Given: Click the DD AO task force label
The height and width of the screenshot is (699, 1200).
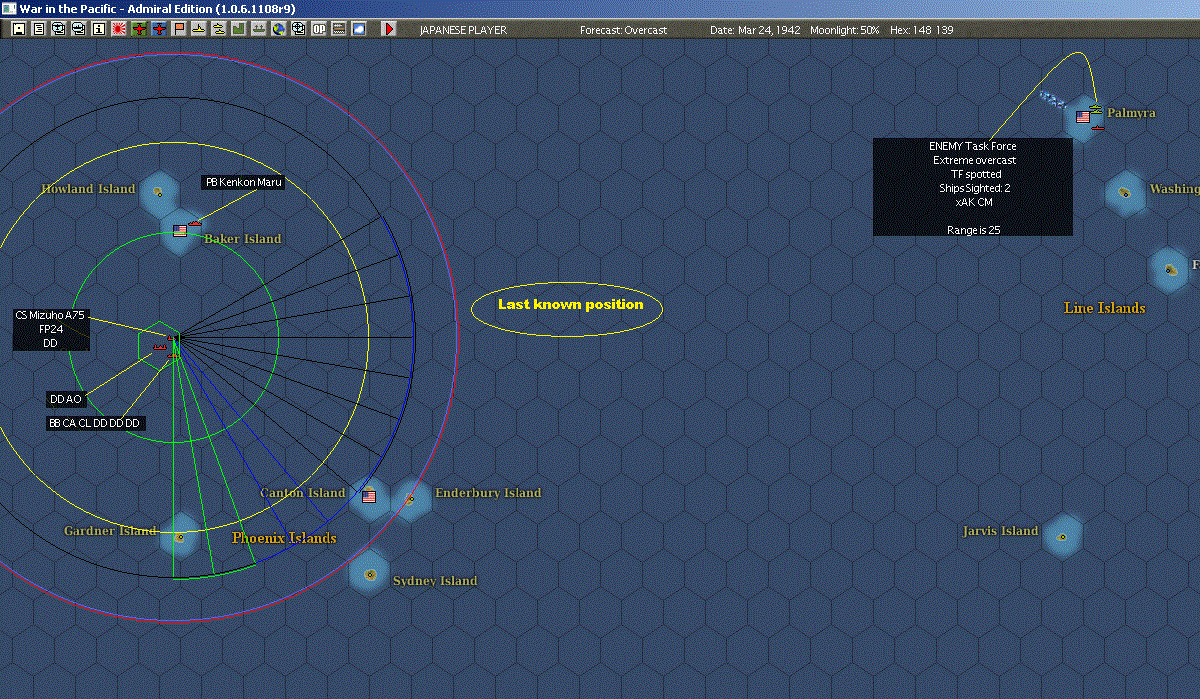Looking at the screenshot, I should coord(66,399).
